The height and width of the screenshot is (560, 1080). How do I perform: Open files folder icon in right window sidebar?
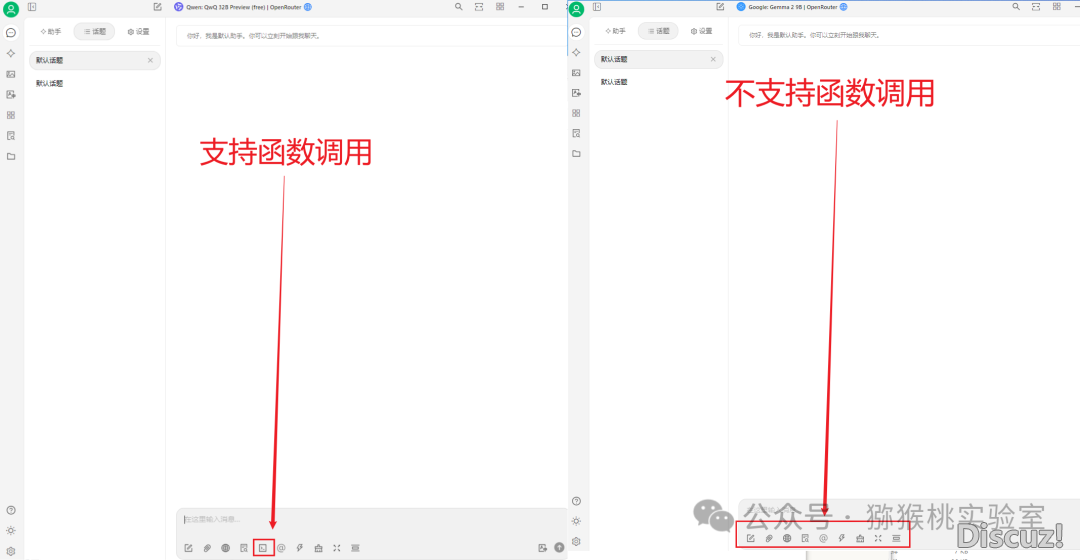click(577, 154)
